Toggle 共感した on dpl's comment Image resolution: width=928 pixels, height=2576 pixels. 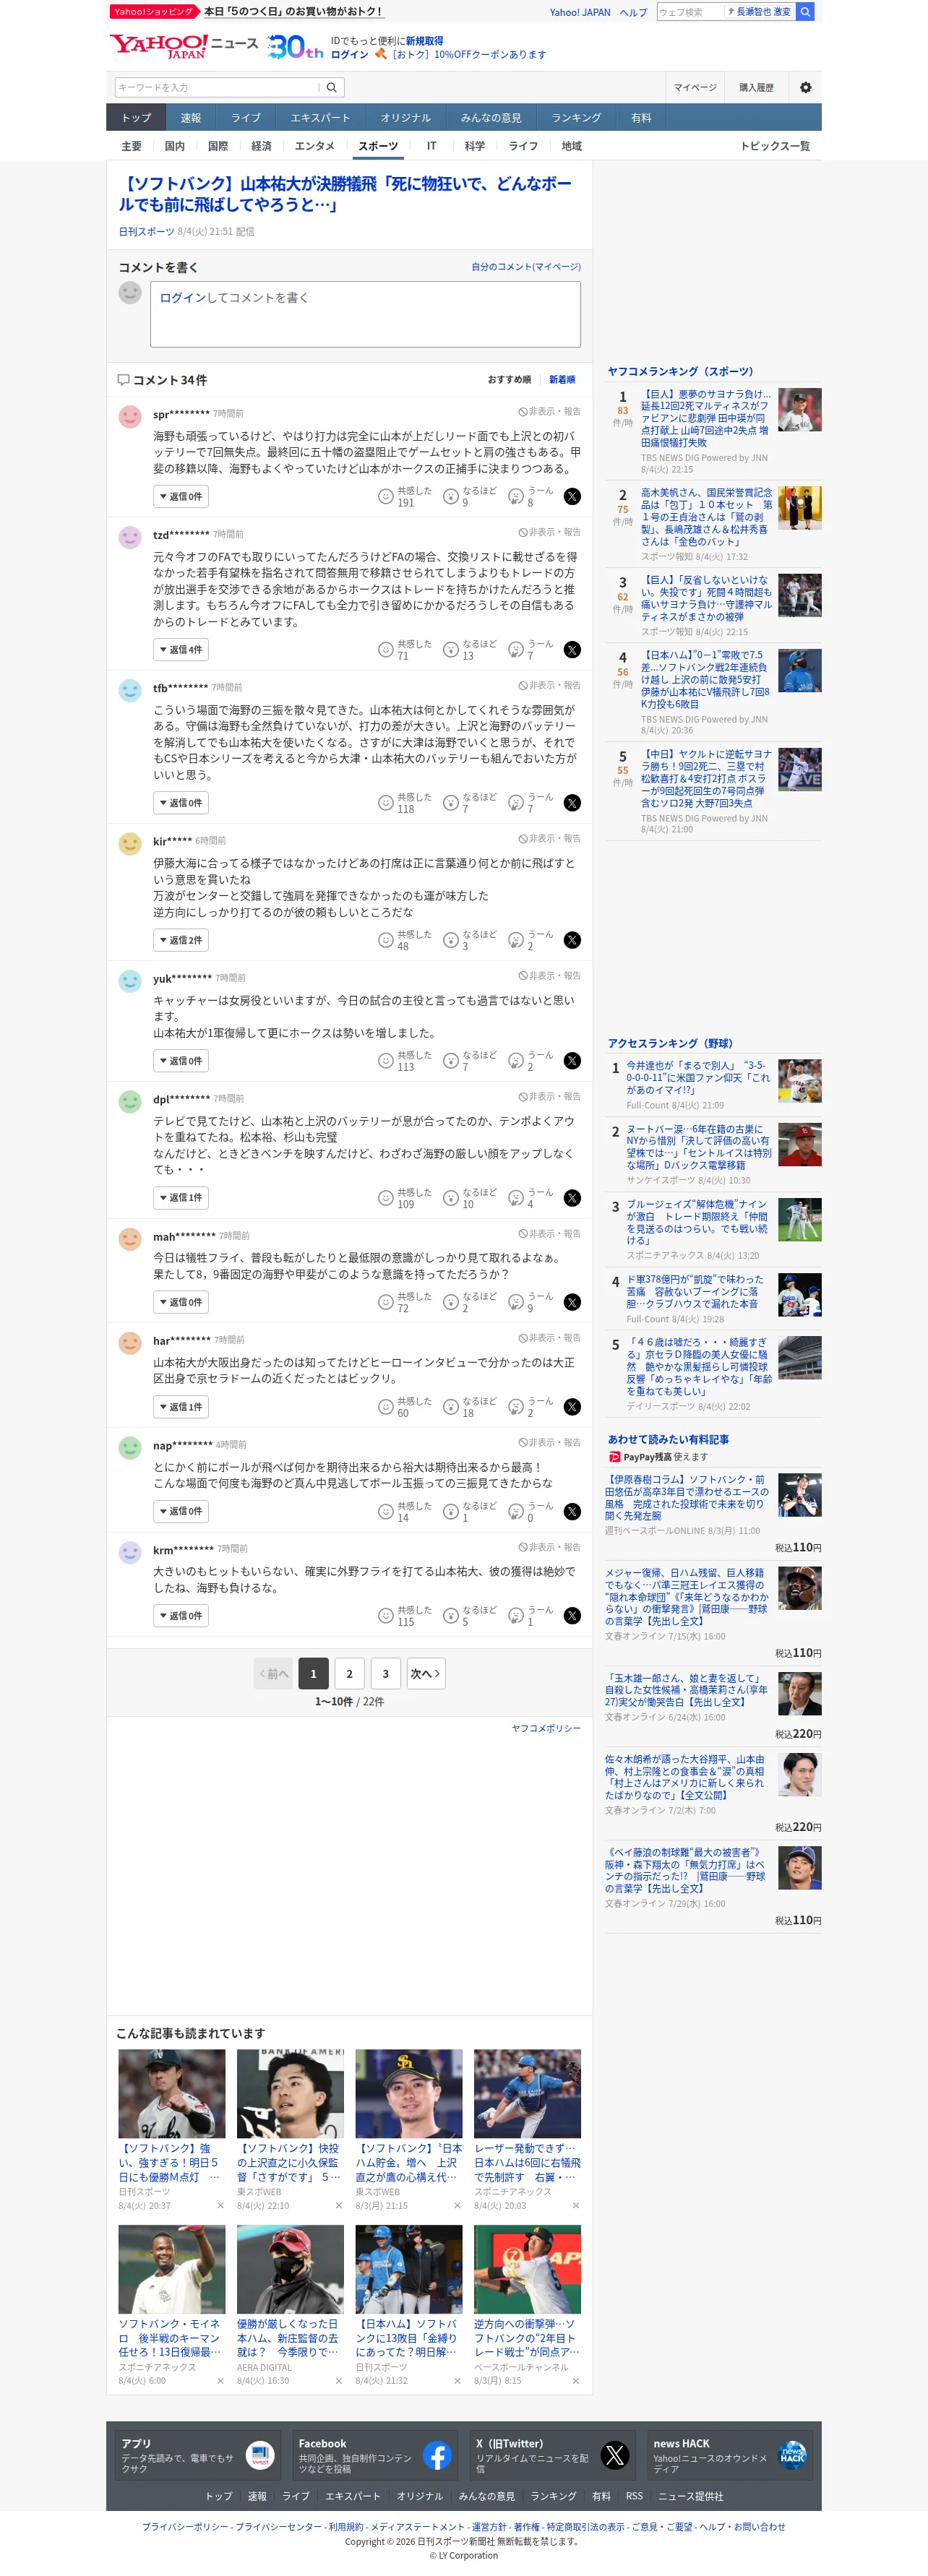405,1198
